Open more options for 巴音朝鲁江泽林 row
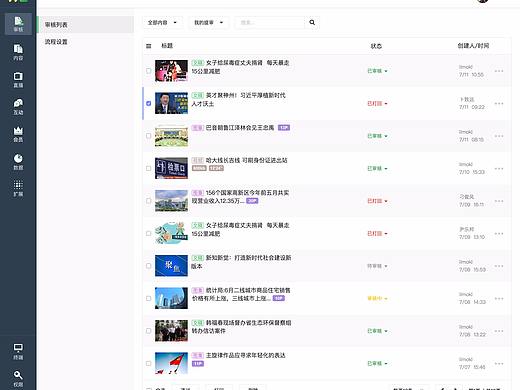520x390 pixels. (499, 136)
